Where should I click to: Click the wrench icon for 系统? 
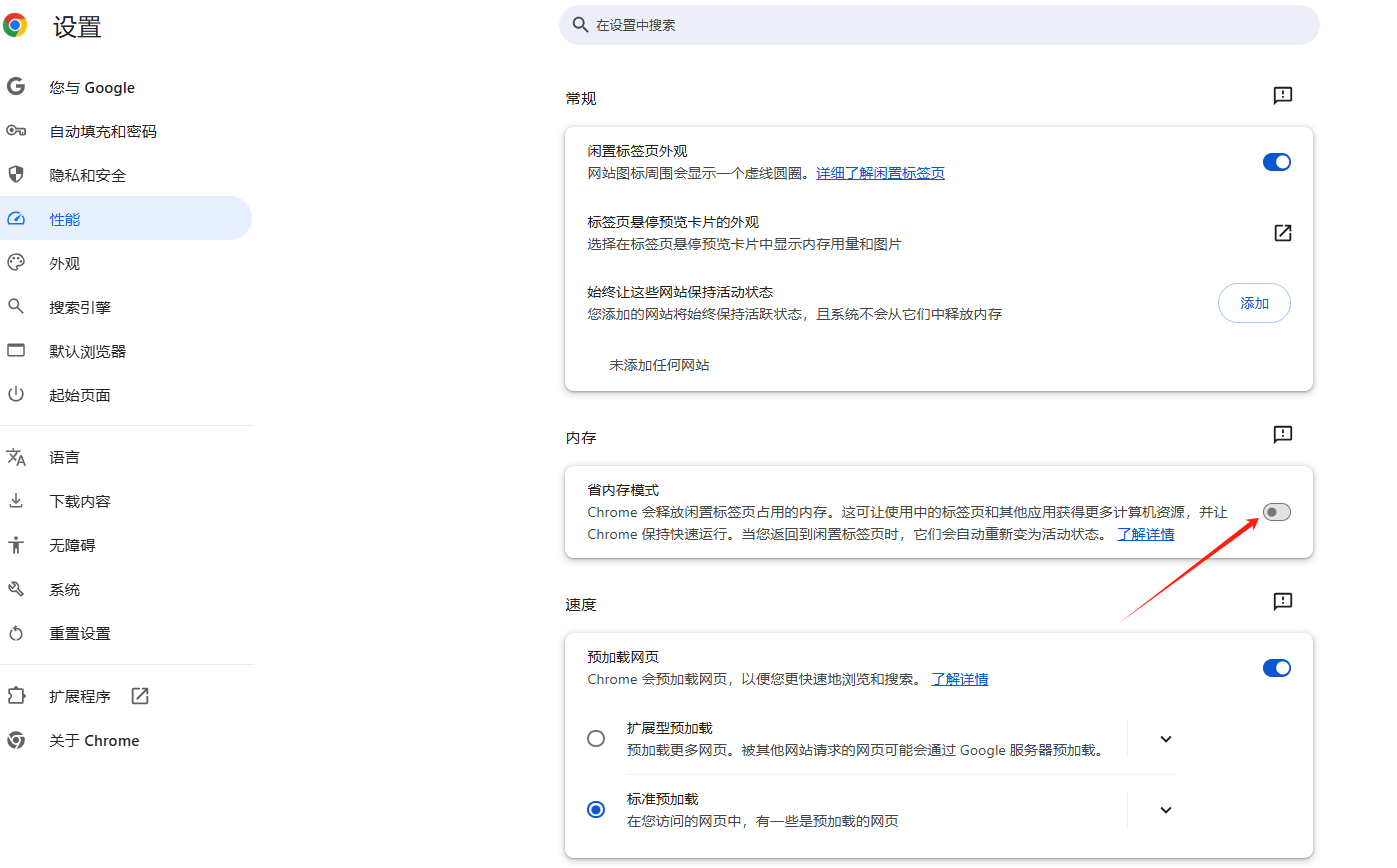tap(15, 589)
